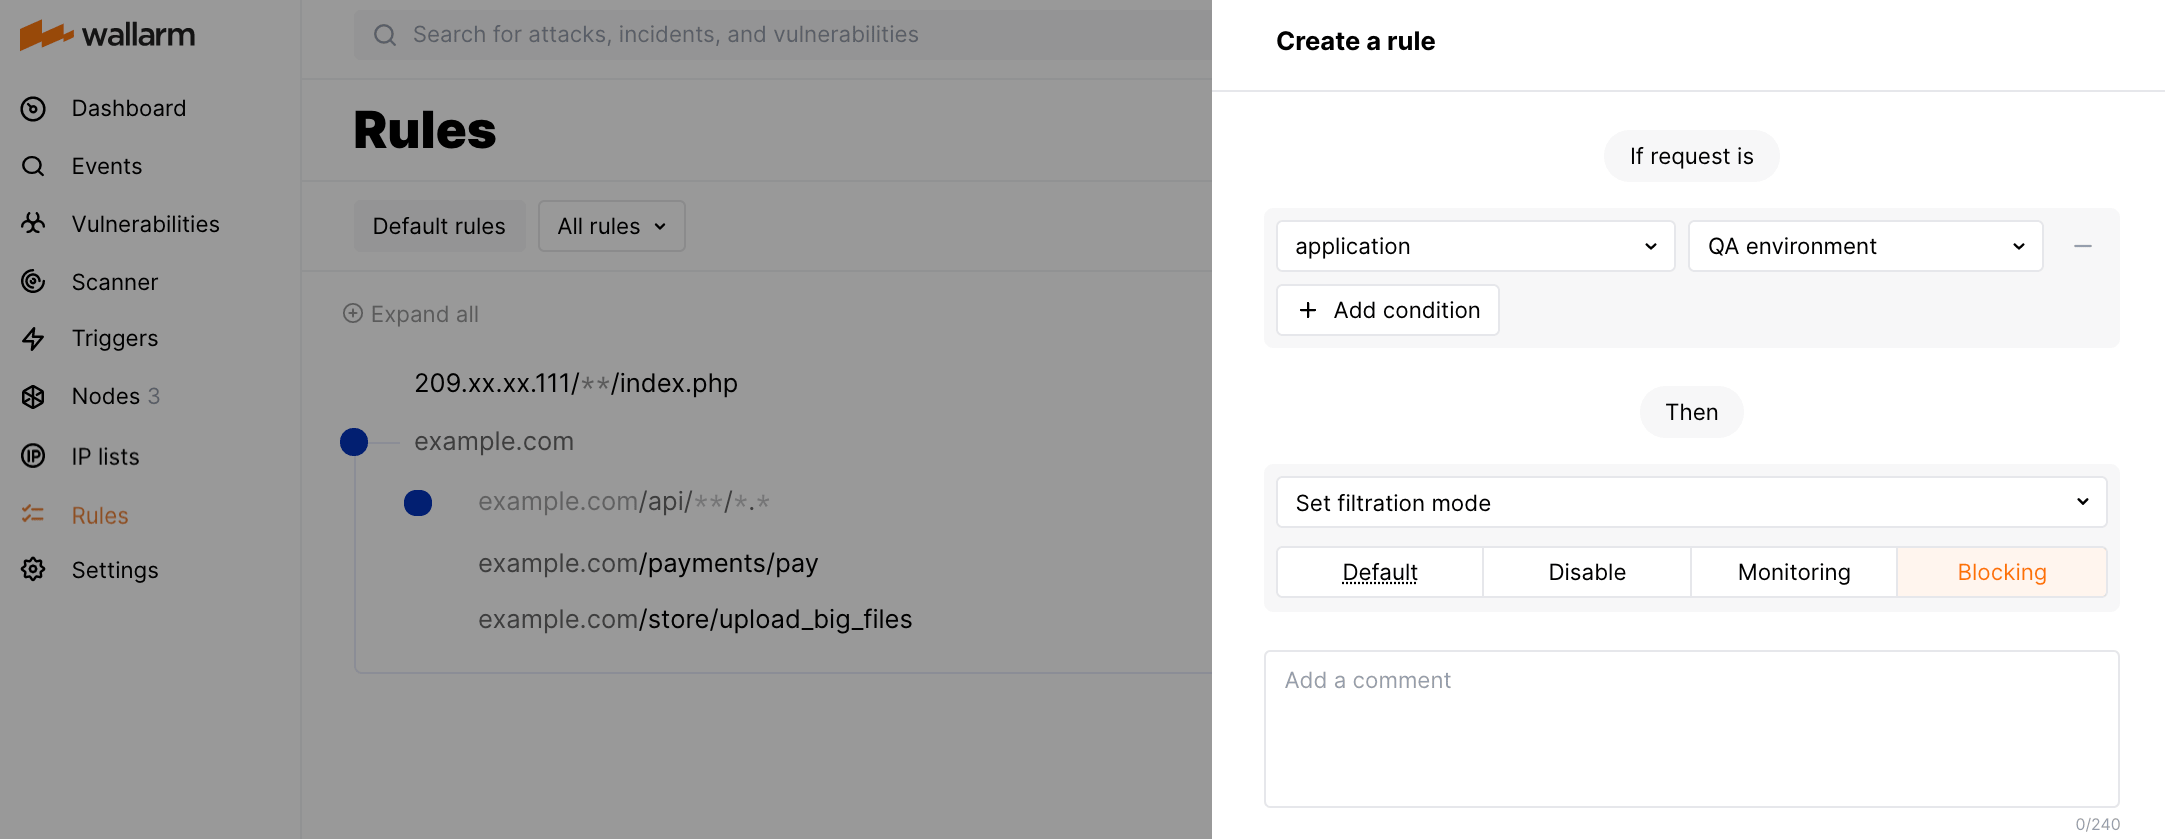Viewport: 2165px width, 839px height.
Task: Click the Vulnerabilities biohazard icon
Action: [x=33, y=224]
